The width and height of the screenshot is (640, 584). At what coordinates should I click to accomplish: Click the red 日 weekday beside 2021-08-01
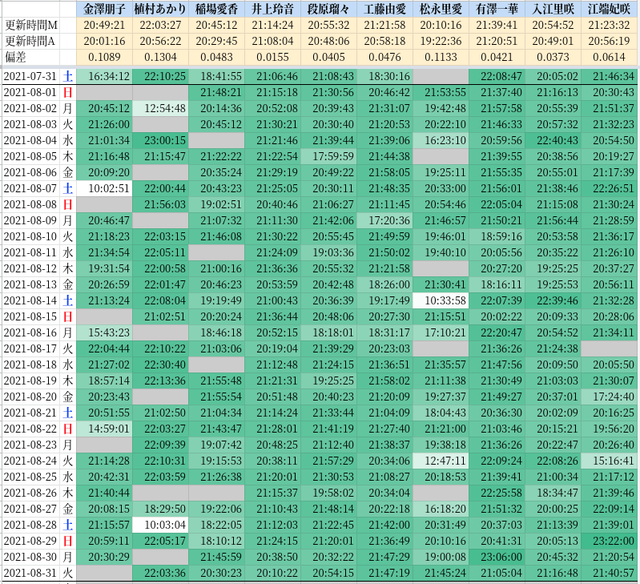68,92
